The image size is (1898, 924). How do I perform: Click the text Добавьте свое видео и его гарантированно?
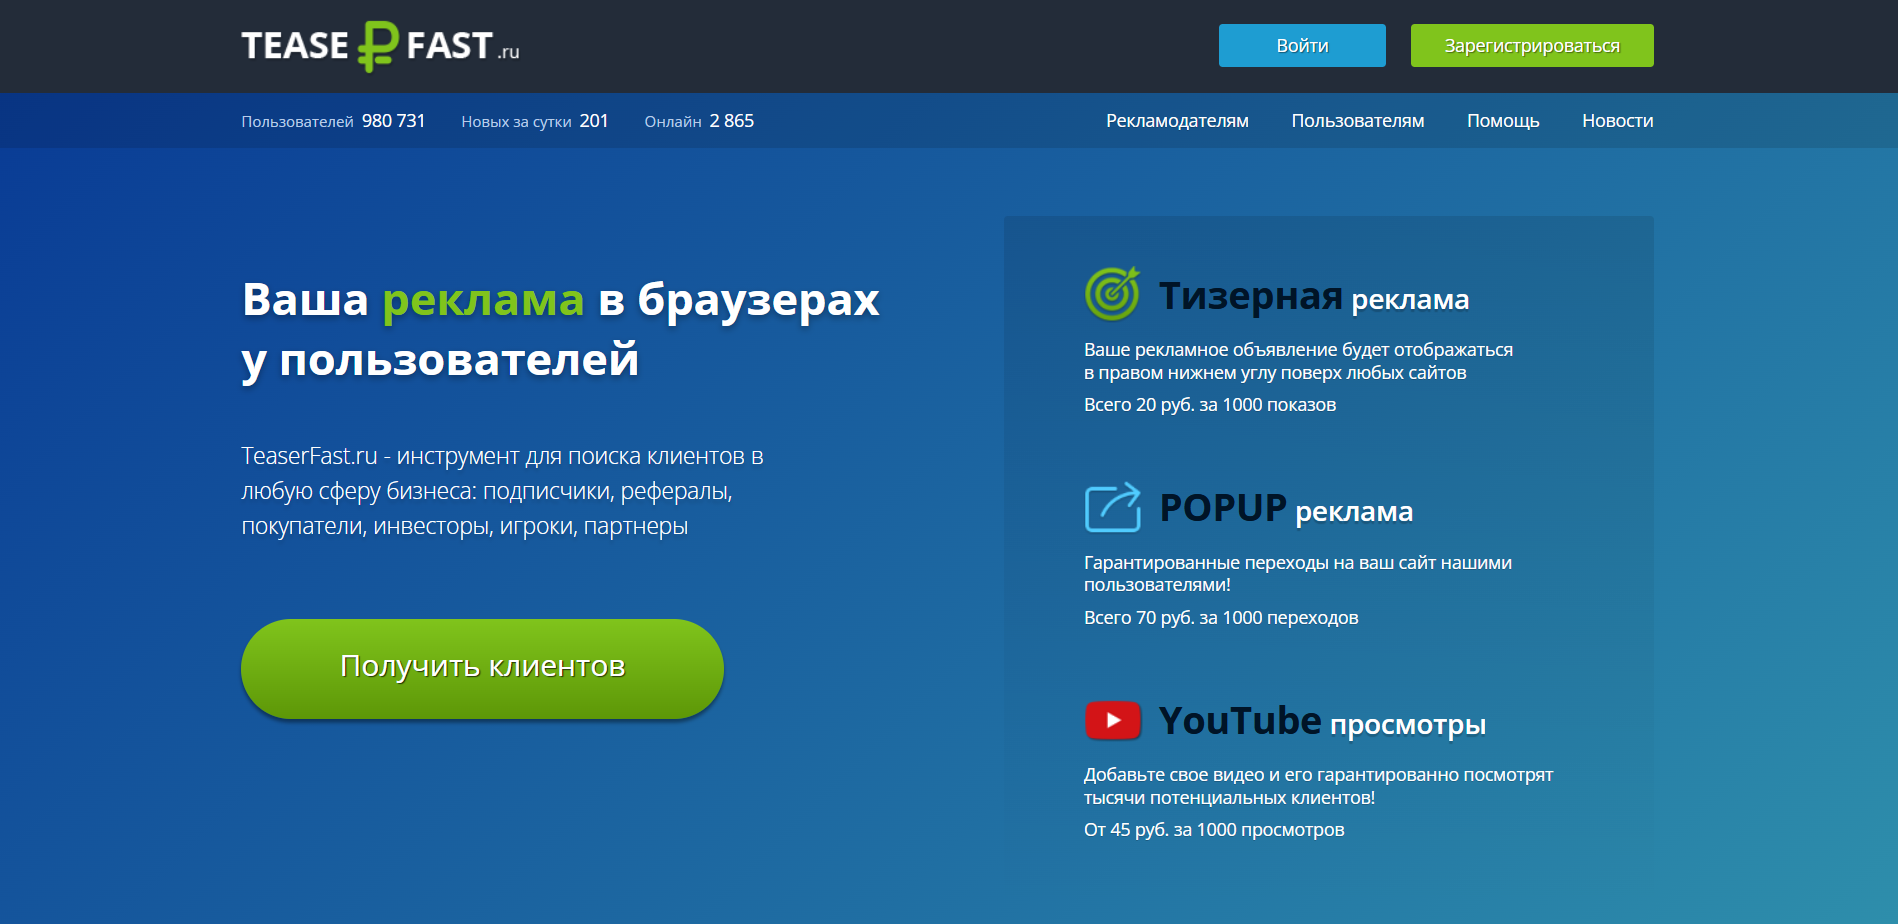1318,786
